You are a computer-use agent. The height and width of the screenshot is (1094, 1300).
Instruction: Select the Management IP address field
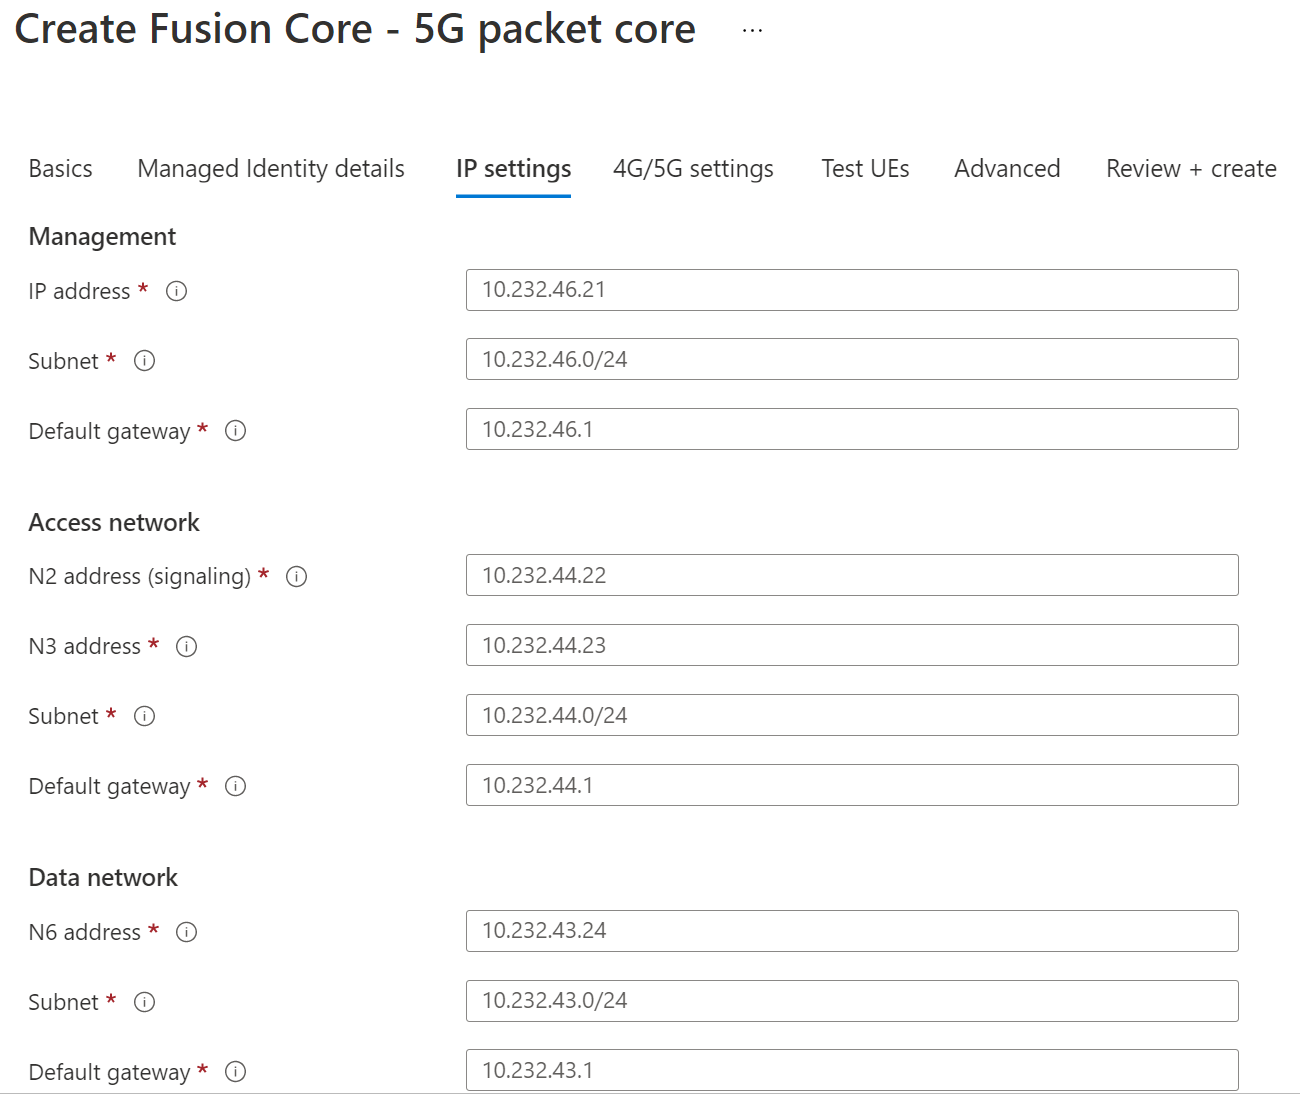coord(852,290)
